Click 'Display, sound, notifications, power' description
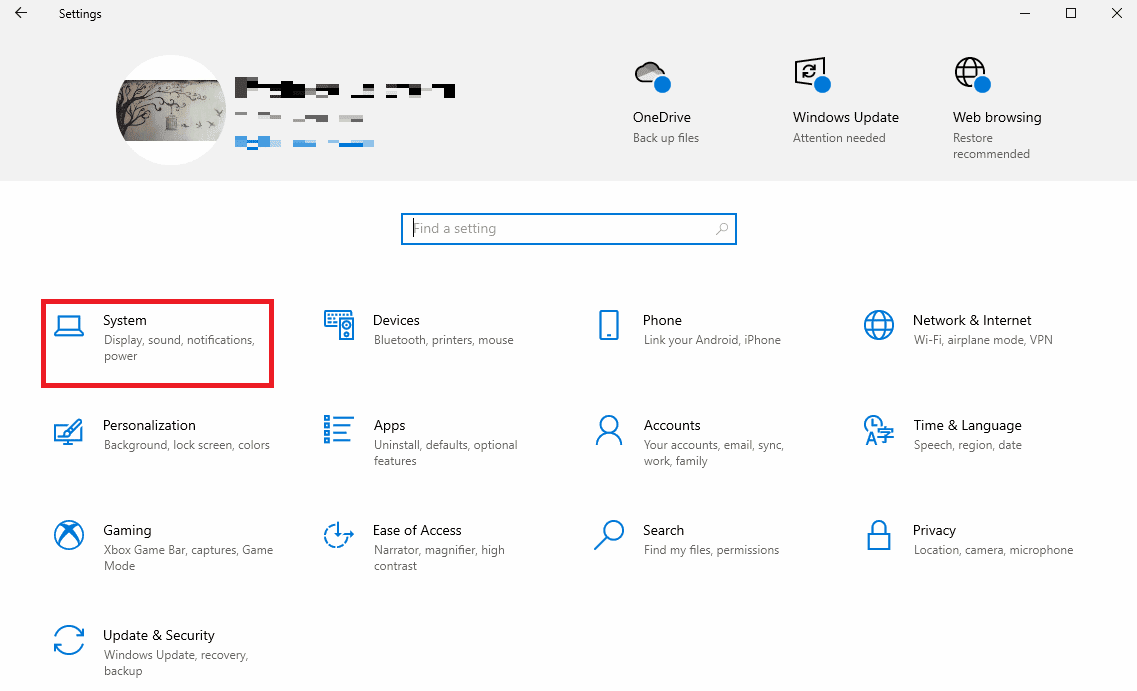Image resolution: width=1137 pixels, height=691 pixels. pos(179,348)
